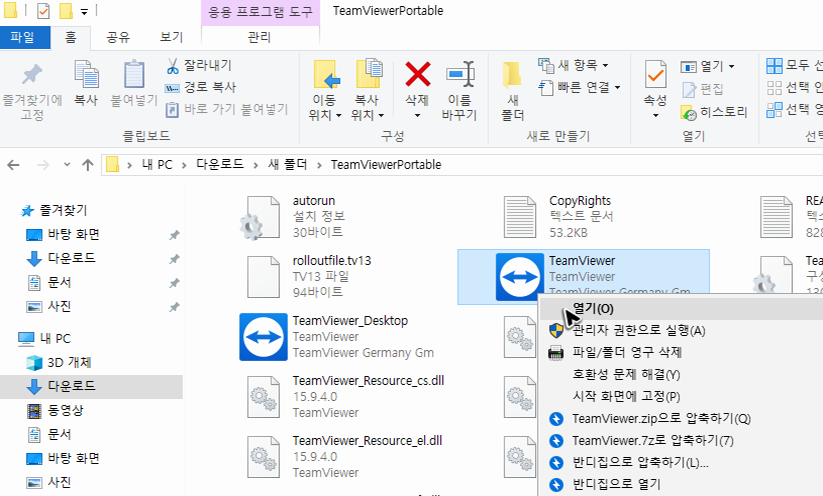Click 새 폴더 in address breadcrumb
This screenshot has width=823, height=496.
click(288, 165)
